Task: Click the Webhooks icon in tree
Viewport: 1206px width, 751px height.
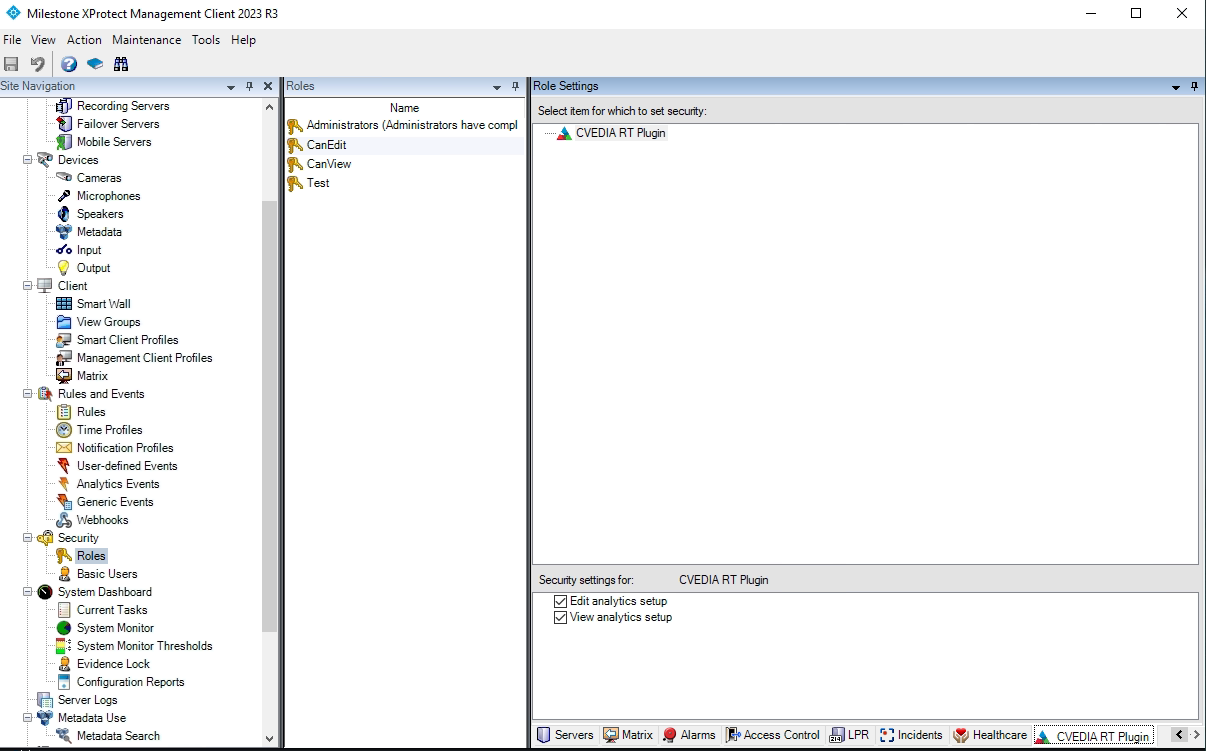Action: (x=64, y=520)
